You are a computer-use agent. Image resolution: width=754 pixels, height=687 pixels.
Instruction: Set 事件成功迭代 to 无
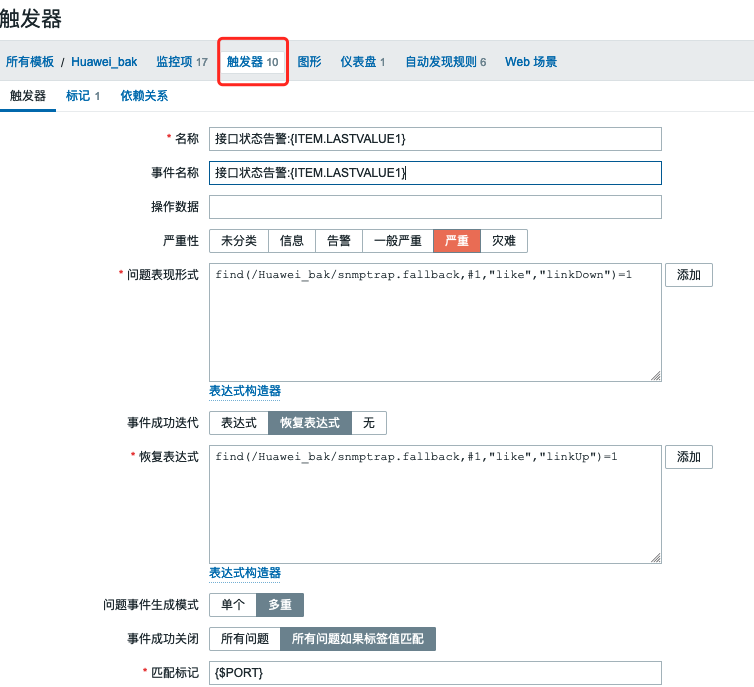click(x=369, y=423)
